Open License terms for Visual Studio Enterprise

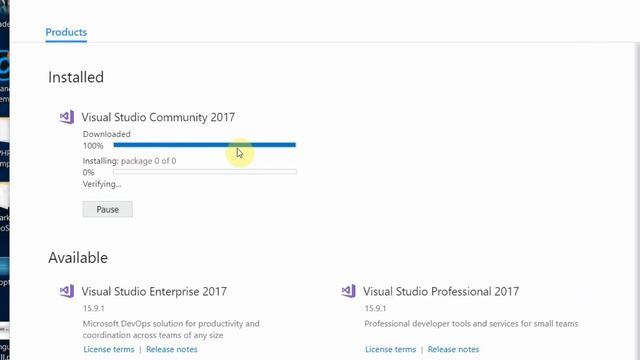(109, 349)
